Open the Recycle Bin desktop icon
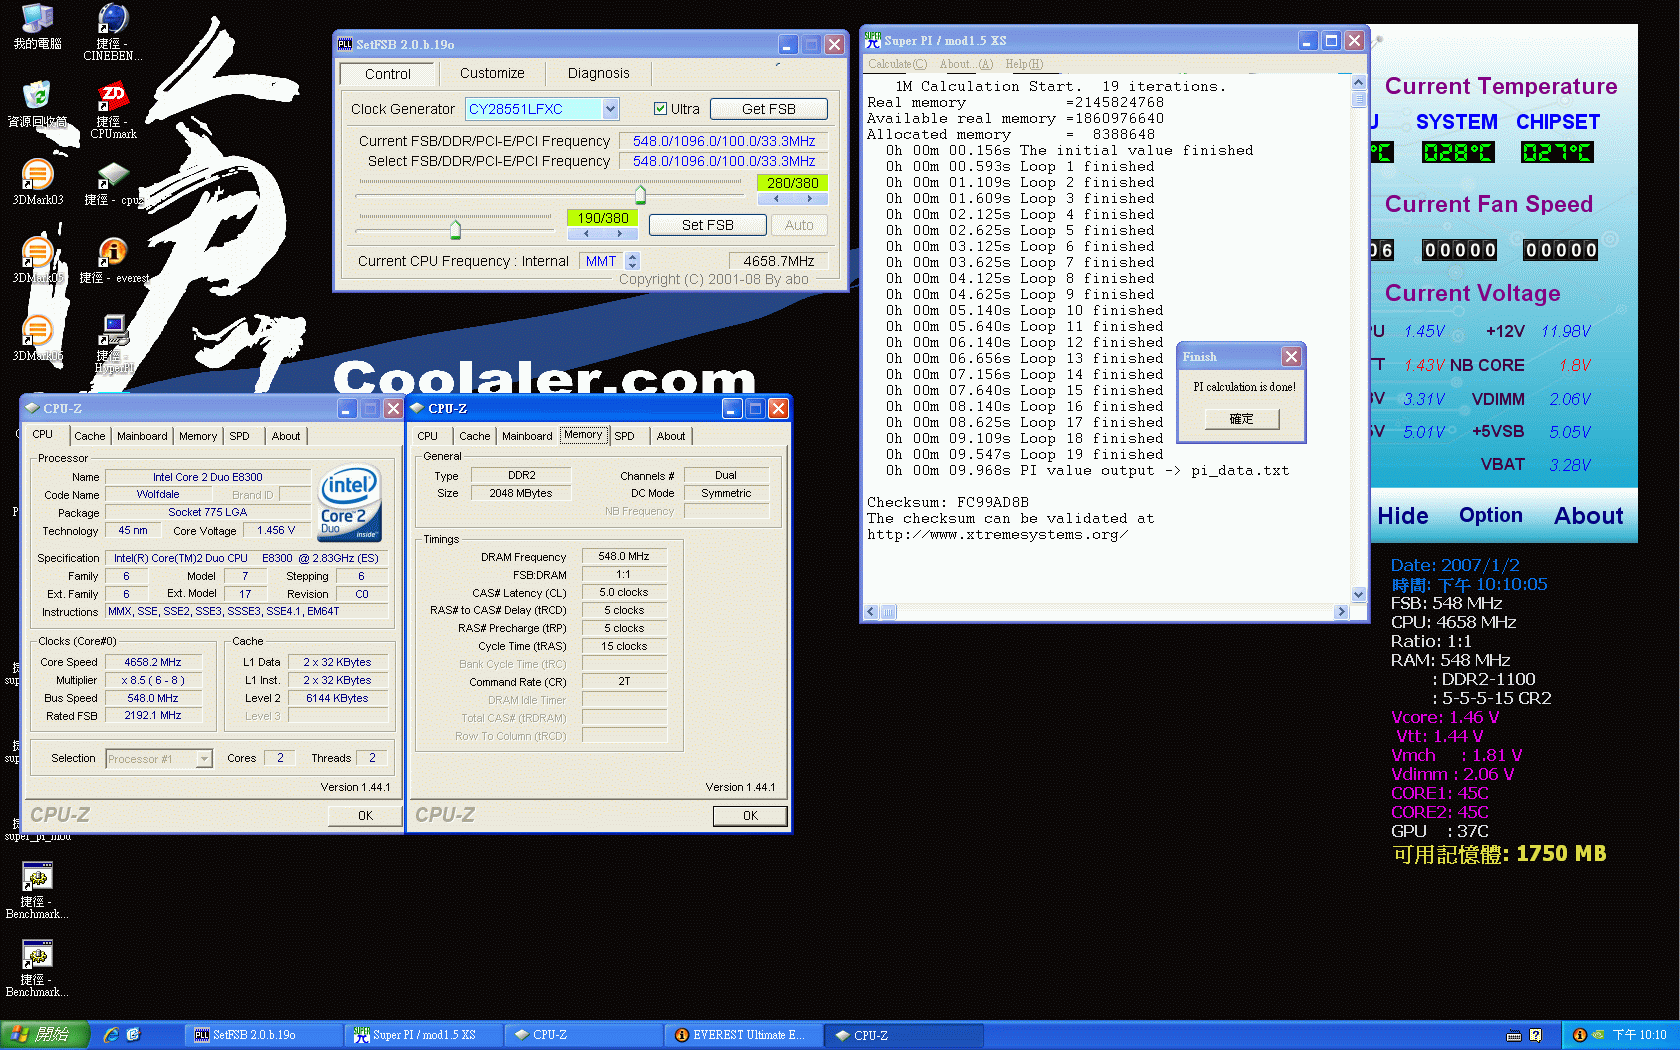Image resolution: width=1680 pixels, height=1050 pixels. (x=37, y=104)
